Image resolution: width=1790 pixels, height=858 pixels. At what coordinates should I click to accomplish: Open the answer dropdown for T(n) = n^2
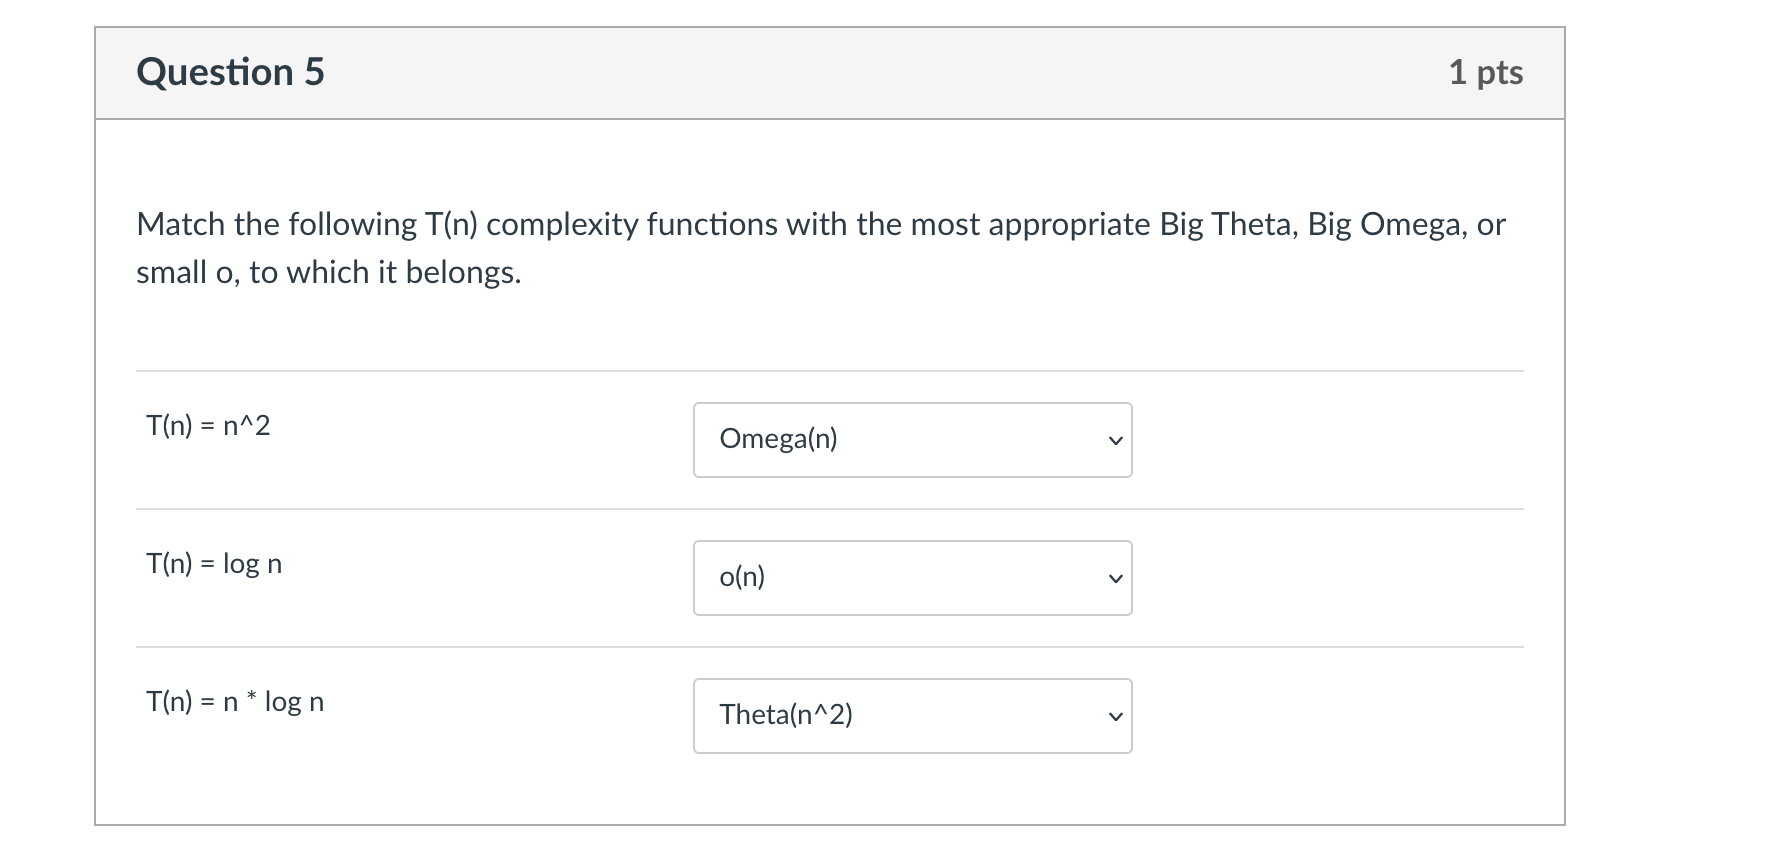point(912,440)
